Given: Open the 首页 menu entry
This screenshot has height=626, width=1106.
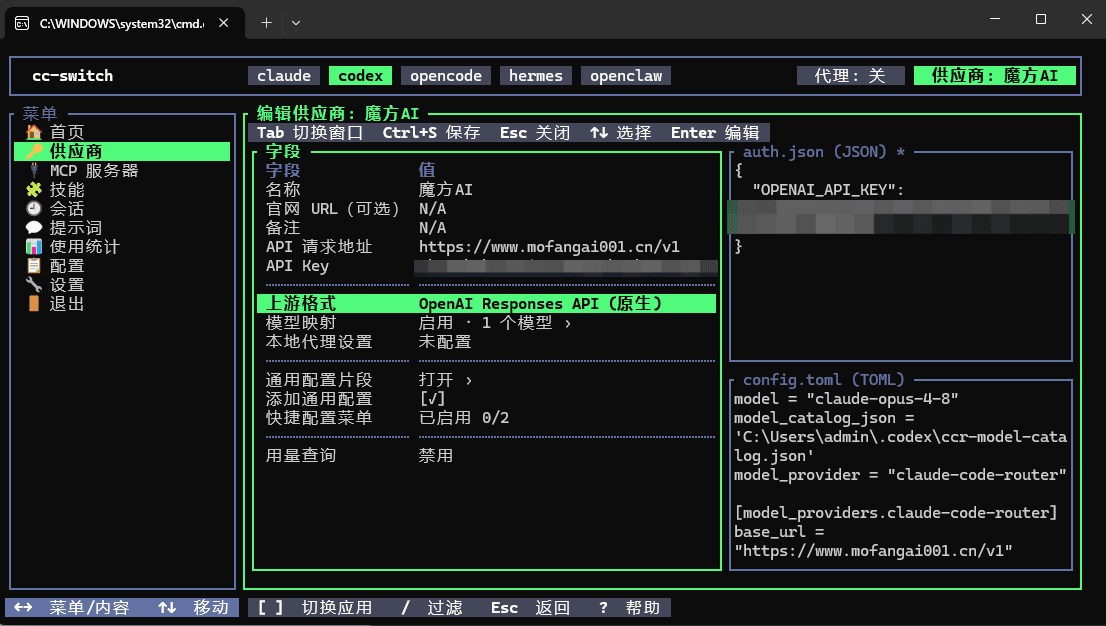Looking at the screenshot, I should click(x=67, y=132).
